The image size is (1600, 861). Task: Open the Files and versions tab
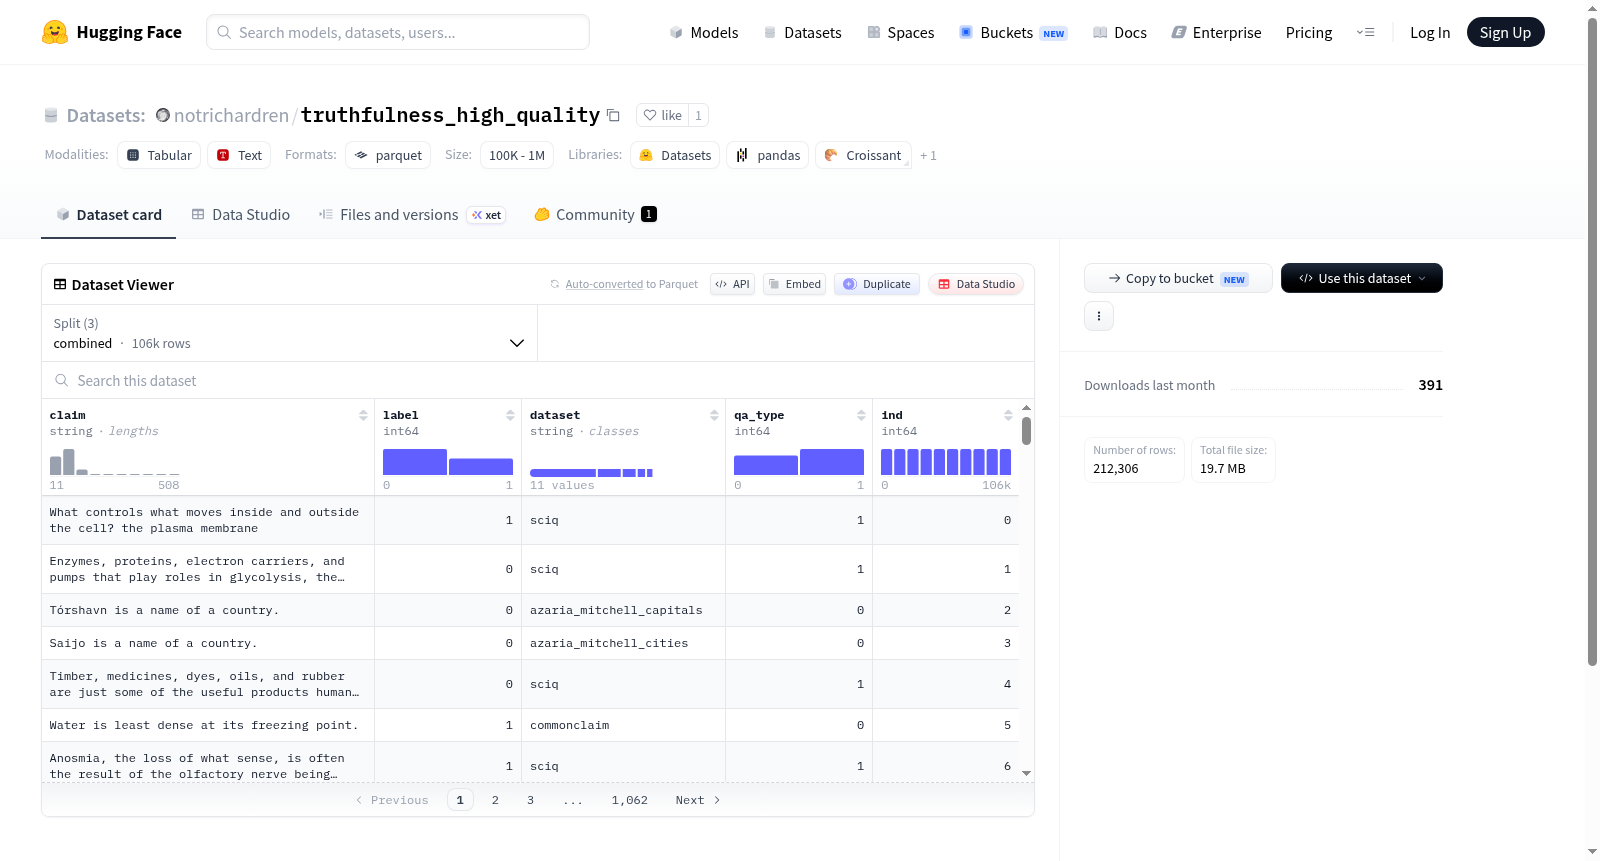pos(412,215)
